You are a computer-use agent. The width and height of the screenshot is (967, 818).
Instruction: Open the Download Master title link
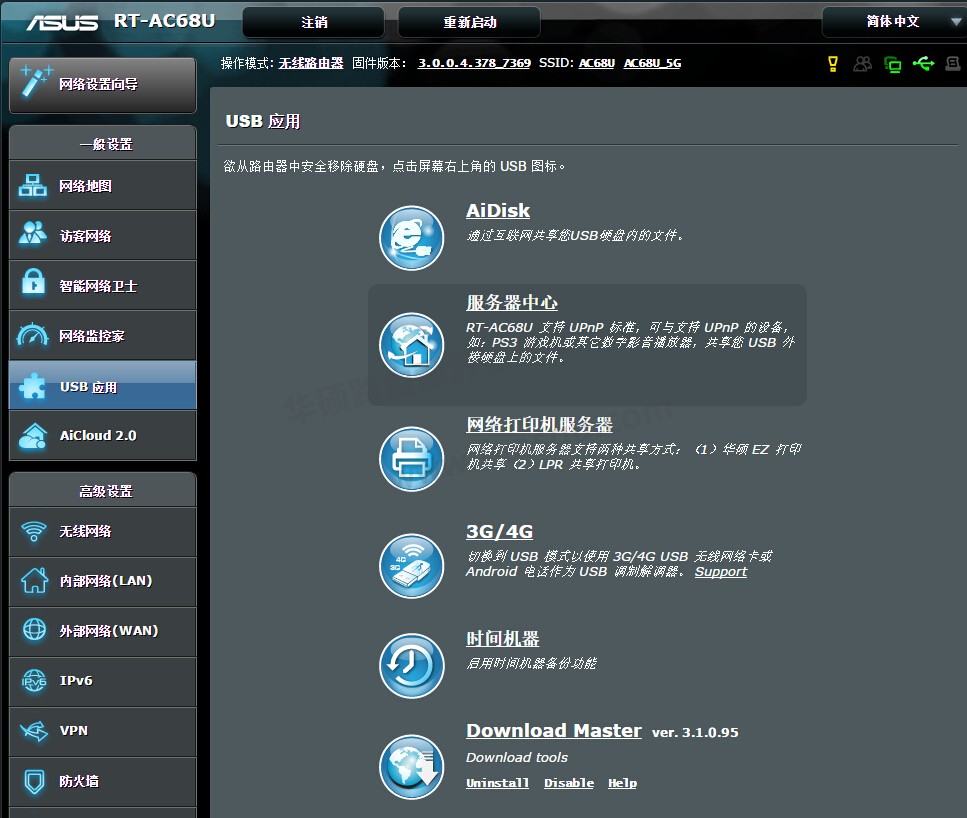point(554,730)
